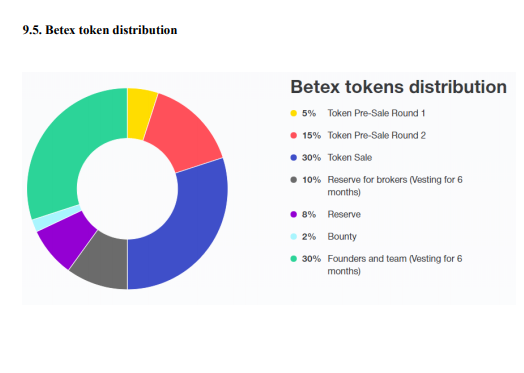Click the blue Token Sale legend dot
This screenshot has width=524, height=373.
tap(293, 157)
